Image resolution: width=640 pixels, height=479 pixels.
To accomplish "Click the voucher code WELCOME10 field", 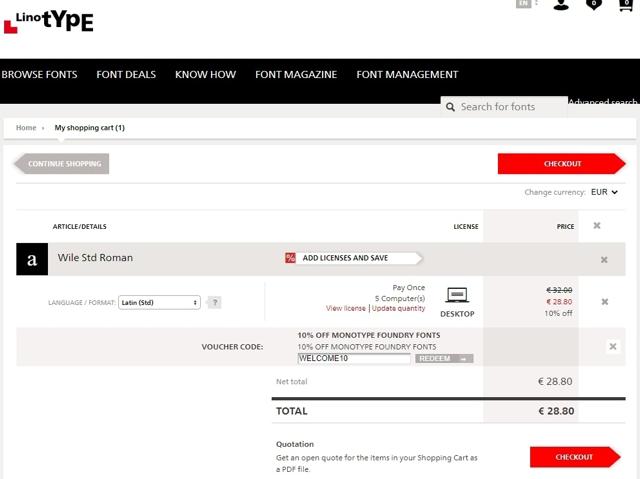I will (x=354, y=359).
